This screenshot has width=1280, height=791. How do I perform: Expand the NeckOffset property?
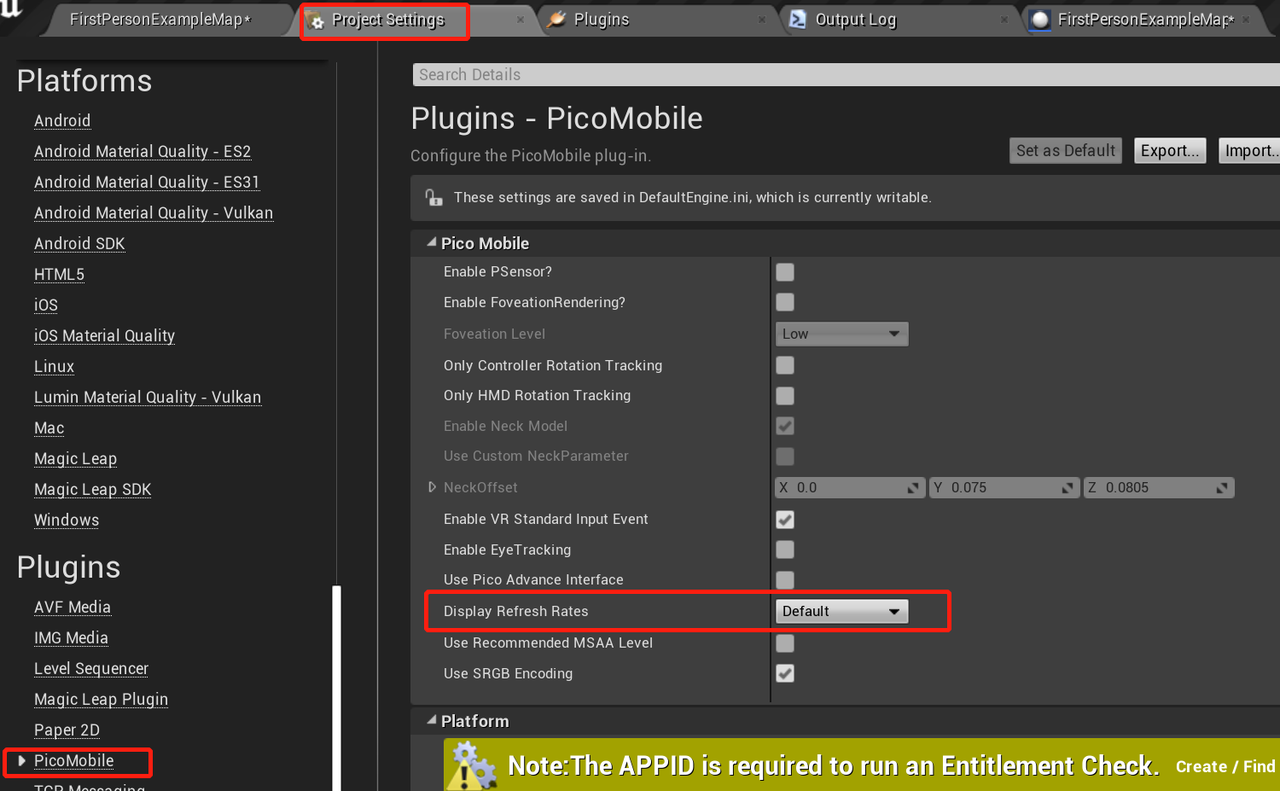(432, 487)
